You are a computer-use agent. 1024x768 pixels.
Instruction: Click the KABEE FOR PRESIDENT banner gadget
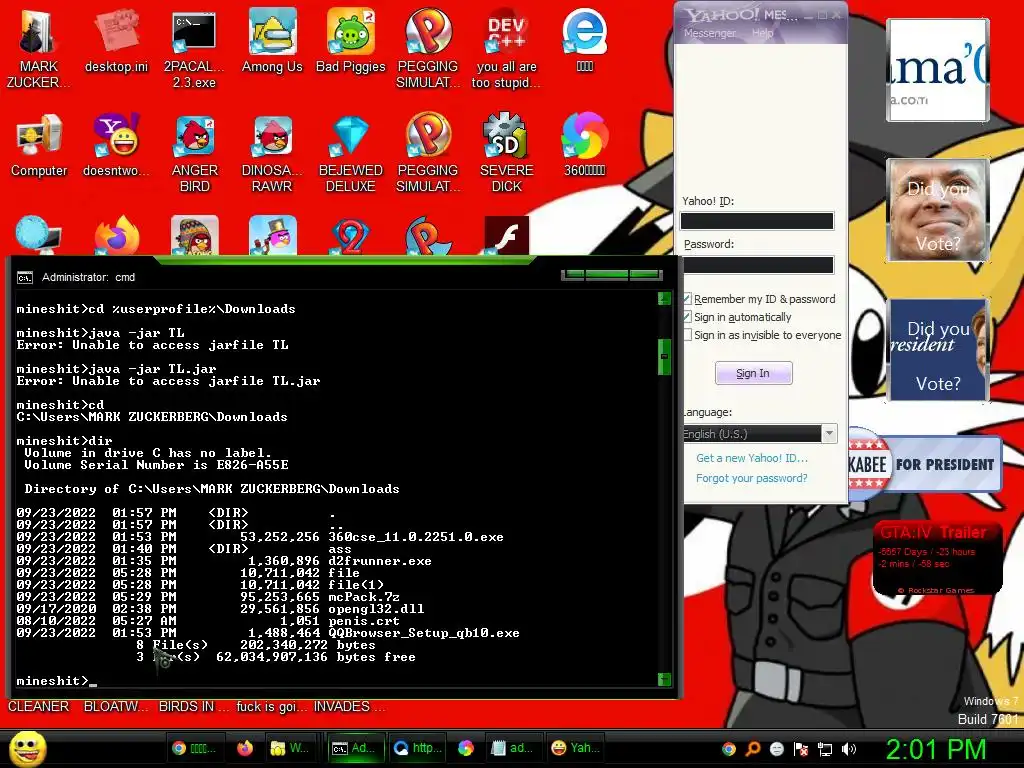click(925, 464)
